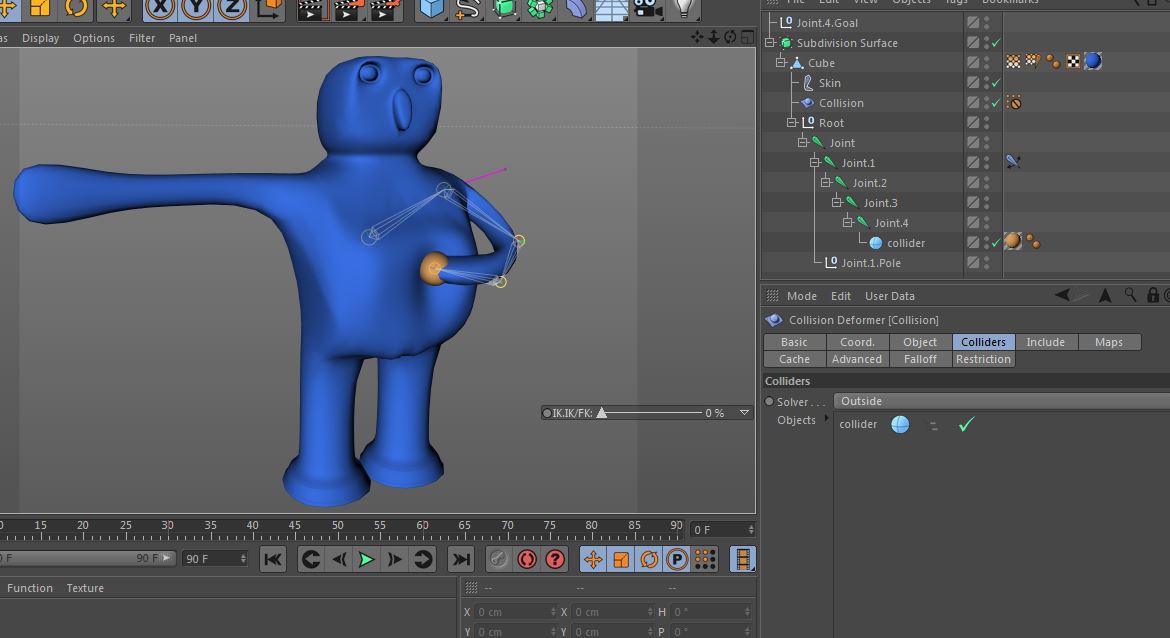This screenshot has height=638, width=1170.
Task: Collapse the Joint.1 tree node
Action: 815,162
